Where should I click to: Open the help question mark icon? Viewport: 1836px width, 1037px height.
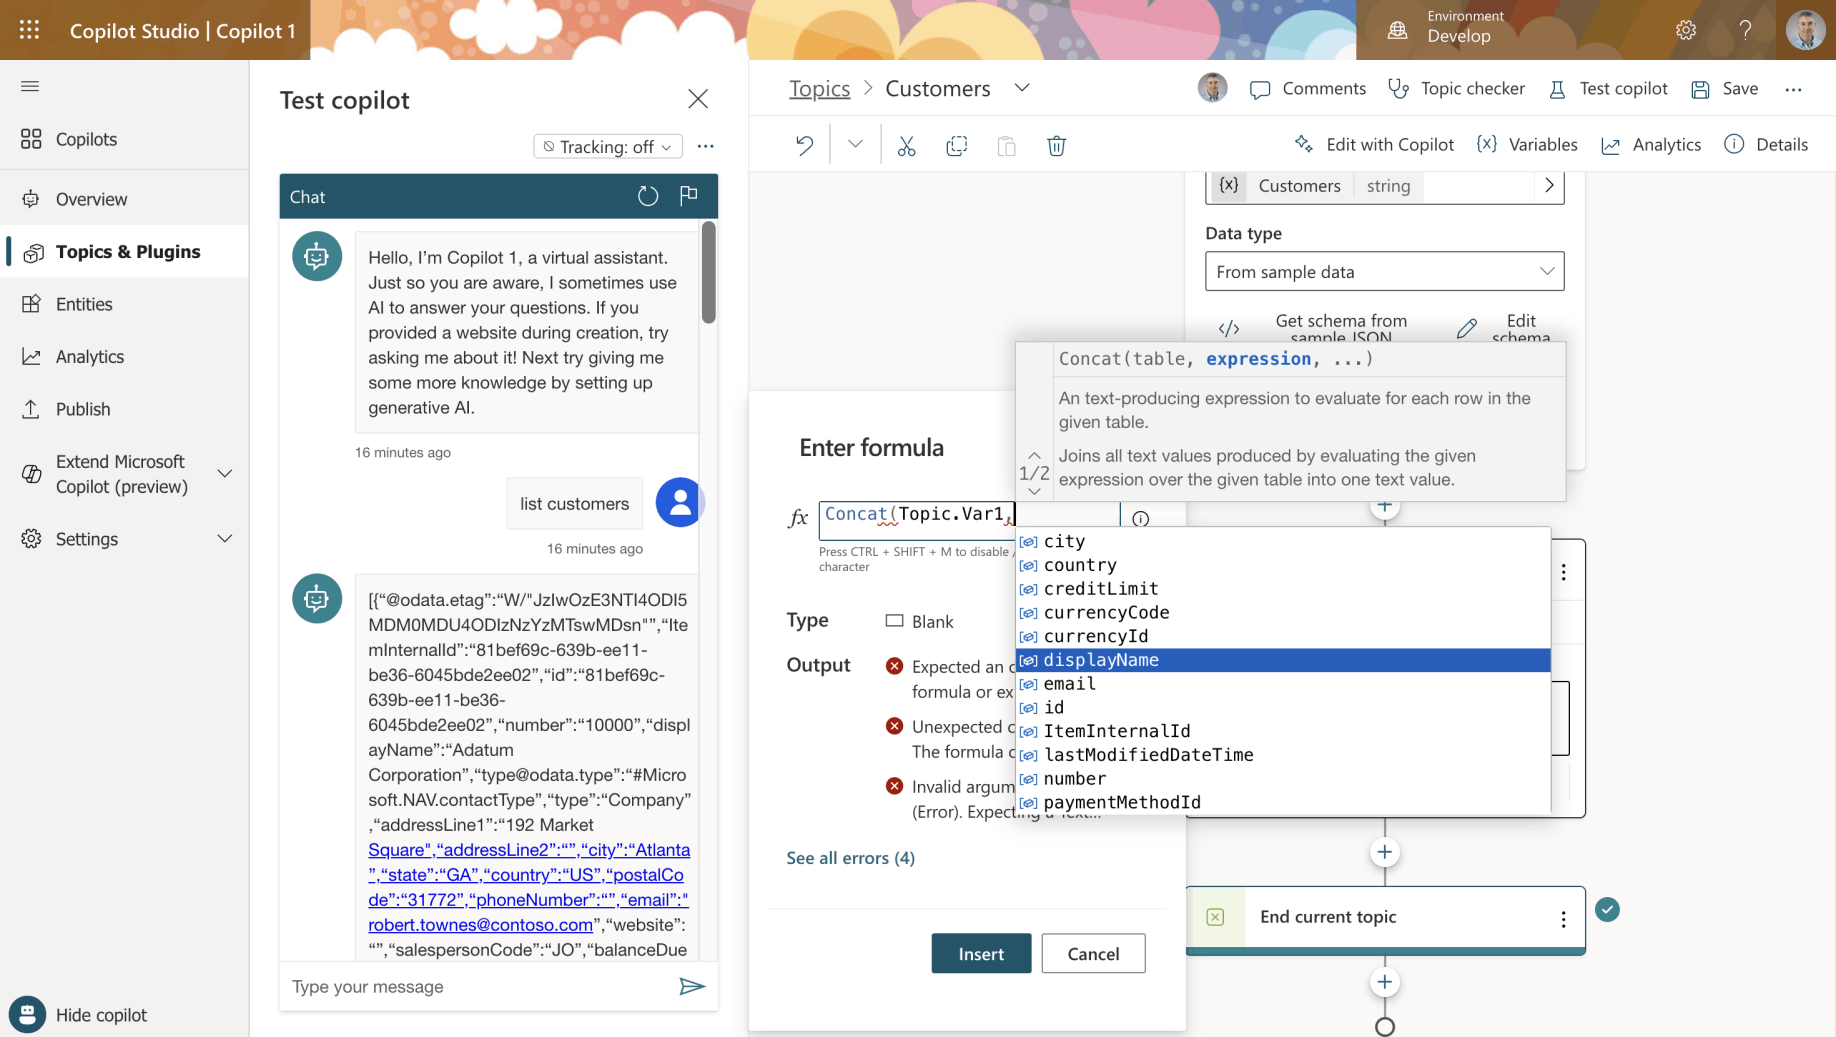(x=1745, y=30)
